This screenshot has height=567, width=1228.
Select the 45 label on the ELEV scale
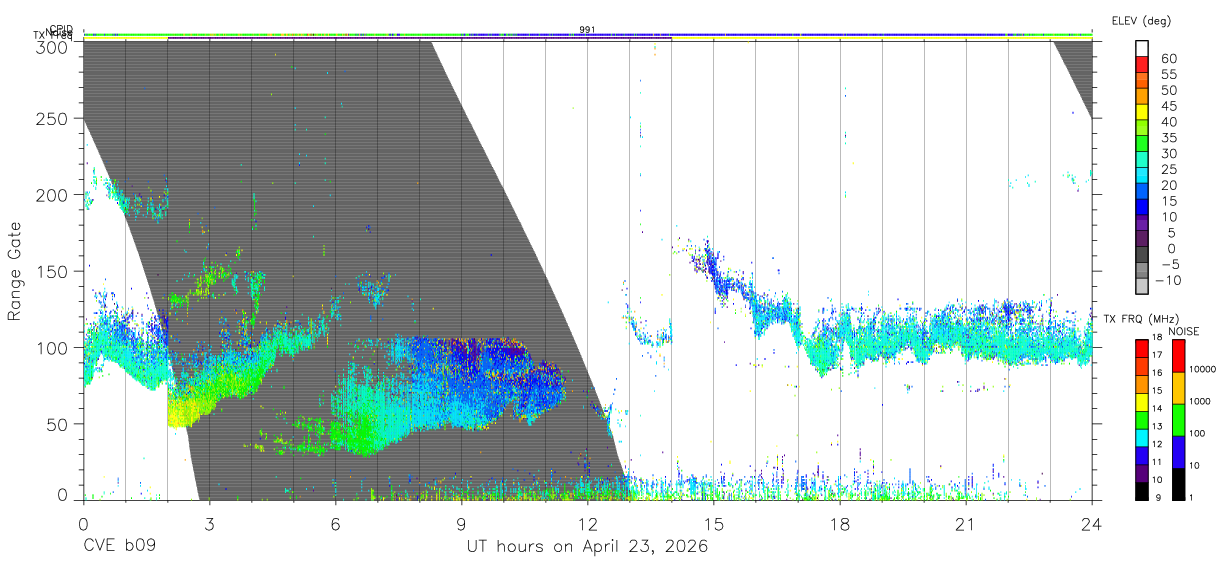click(1169, 106)
